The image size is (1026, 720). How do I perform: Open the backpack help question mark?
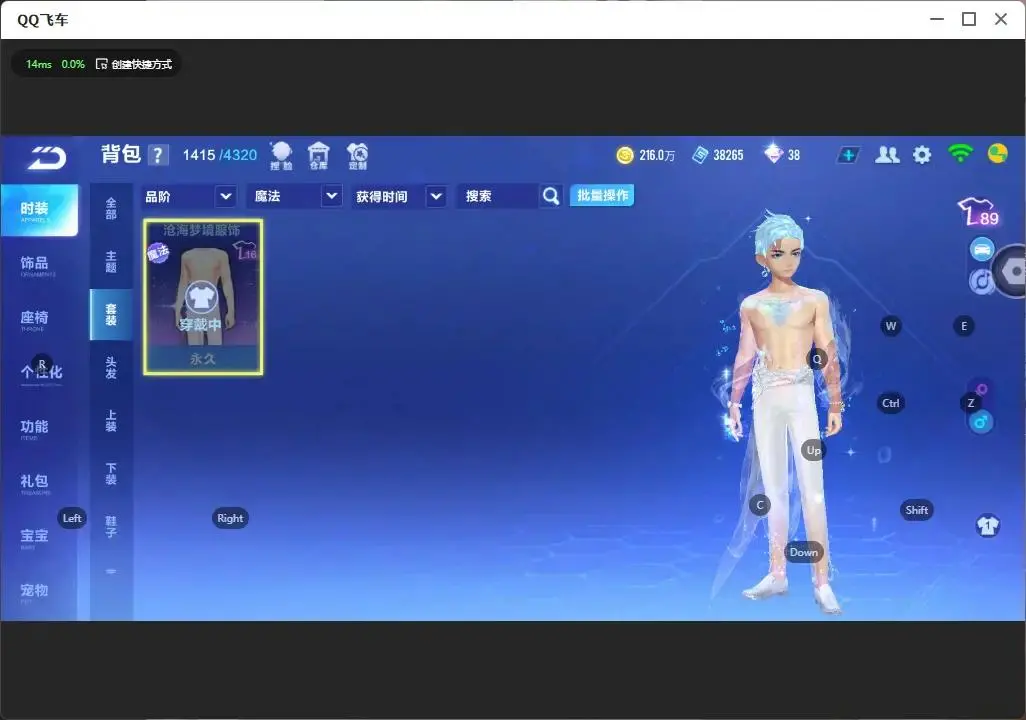157,155
